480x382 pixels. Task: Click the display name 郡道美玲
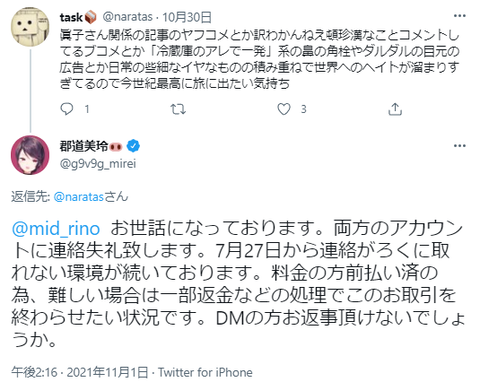pos(84,146)
